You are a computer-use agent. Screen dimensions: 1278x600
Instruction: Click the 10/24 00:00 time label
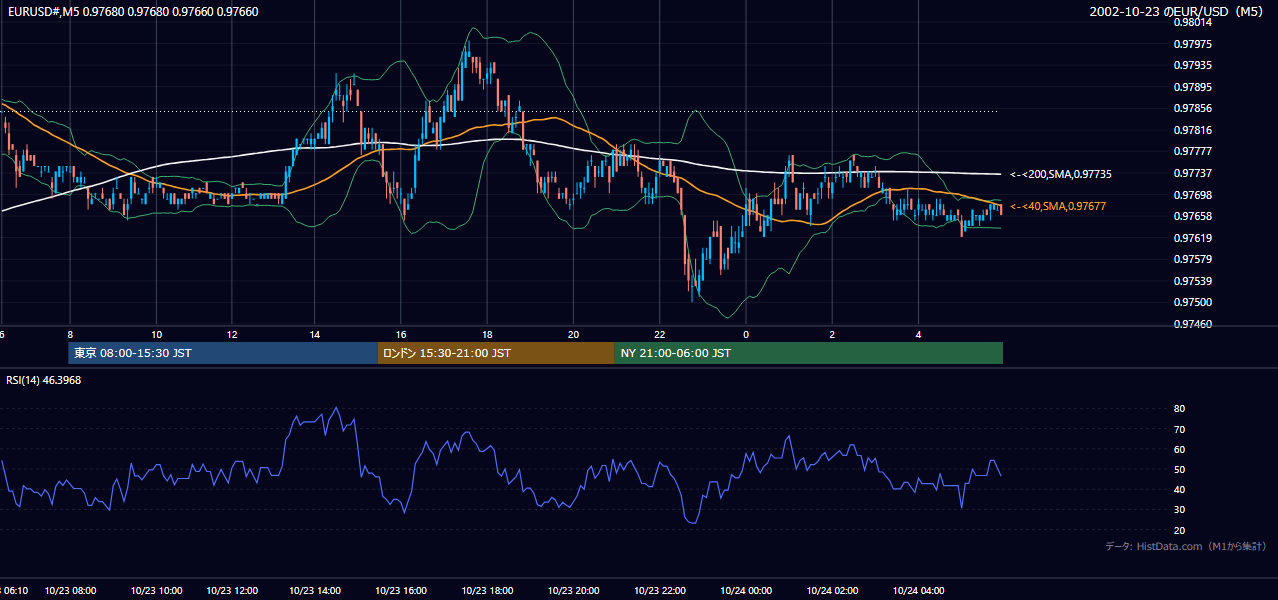(x=746, y=591)
